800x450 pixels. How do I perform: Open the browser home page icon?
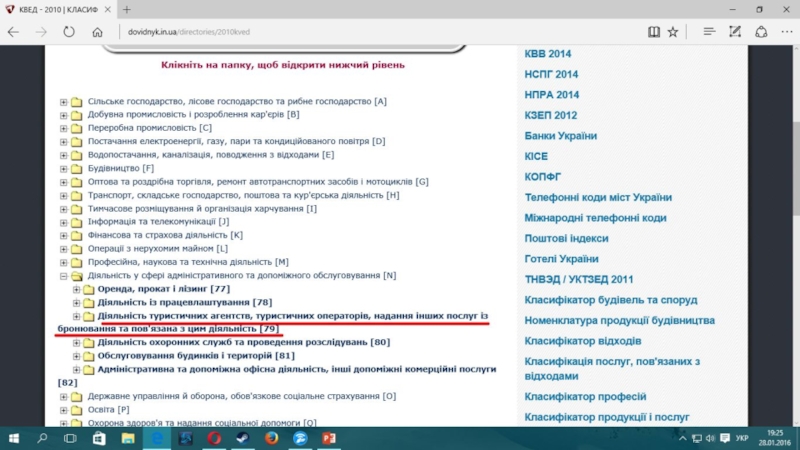point(97,32)
